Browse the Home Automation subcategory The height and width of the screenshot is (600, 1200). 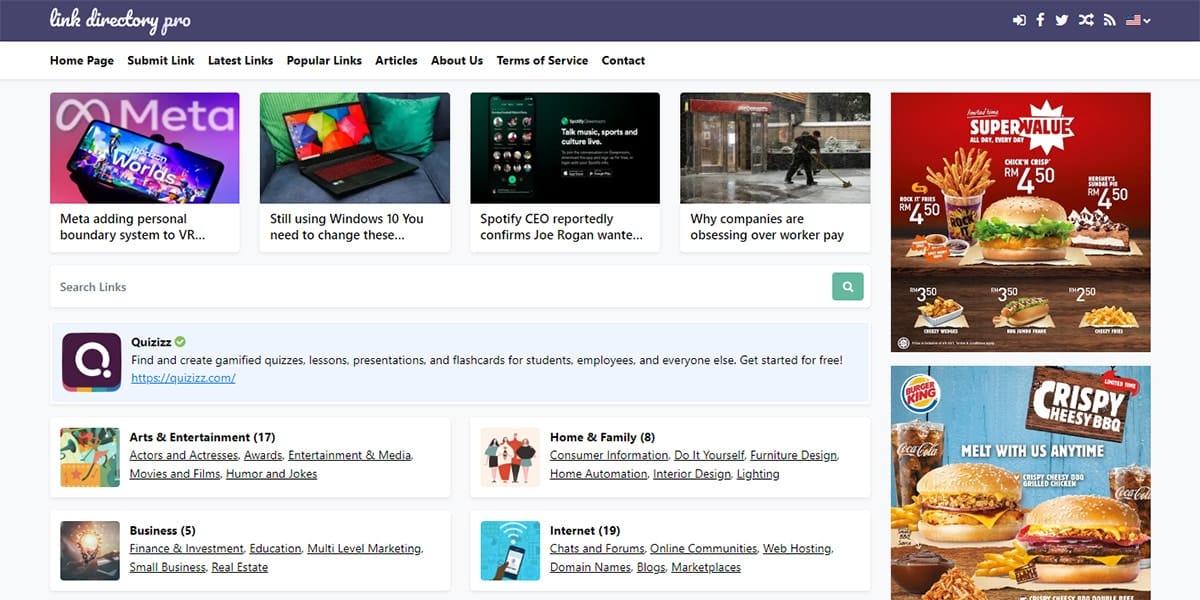point(598,474)
